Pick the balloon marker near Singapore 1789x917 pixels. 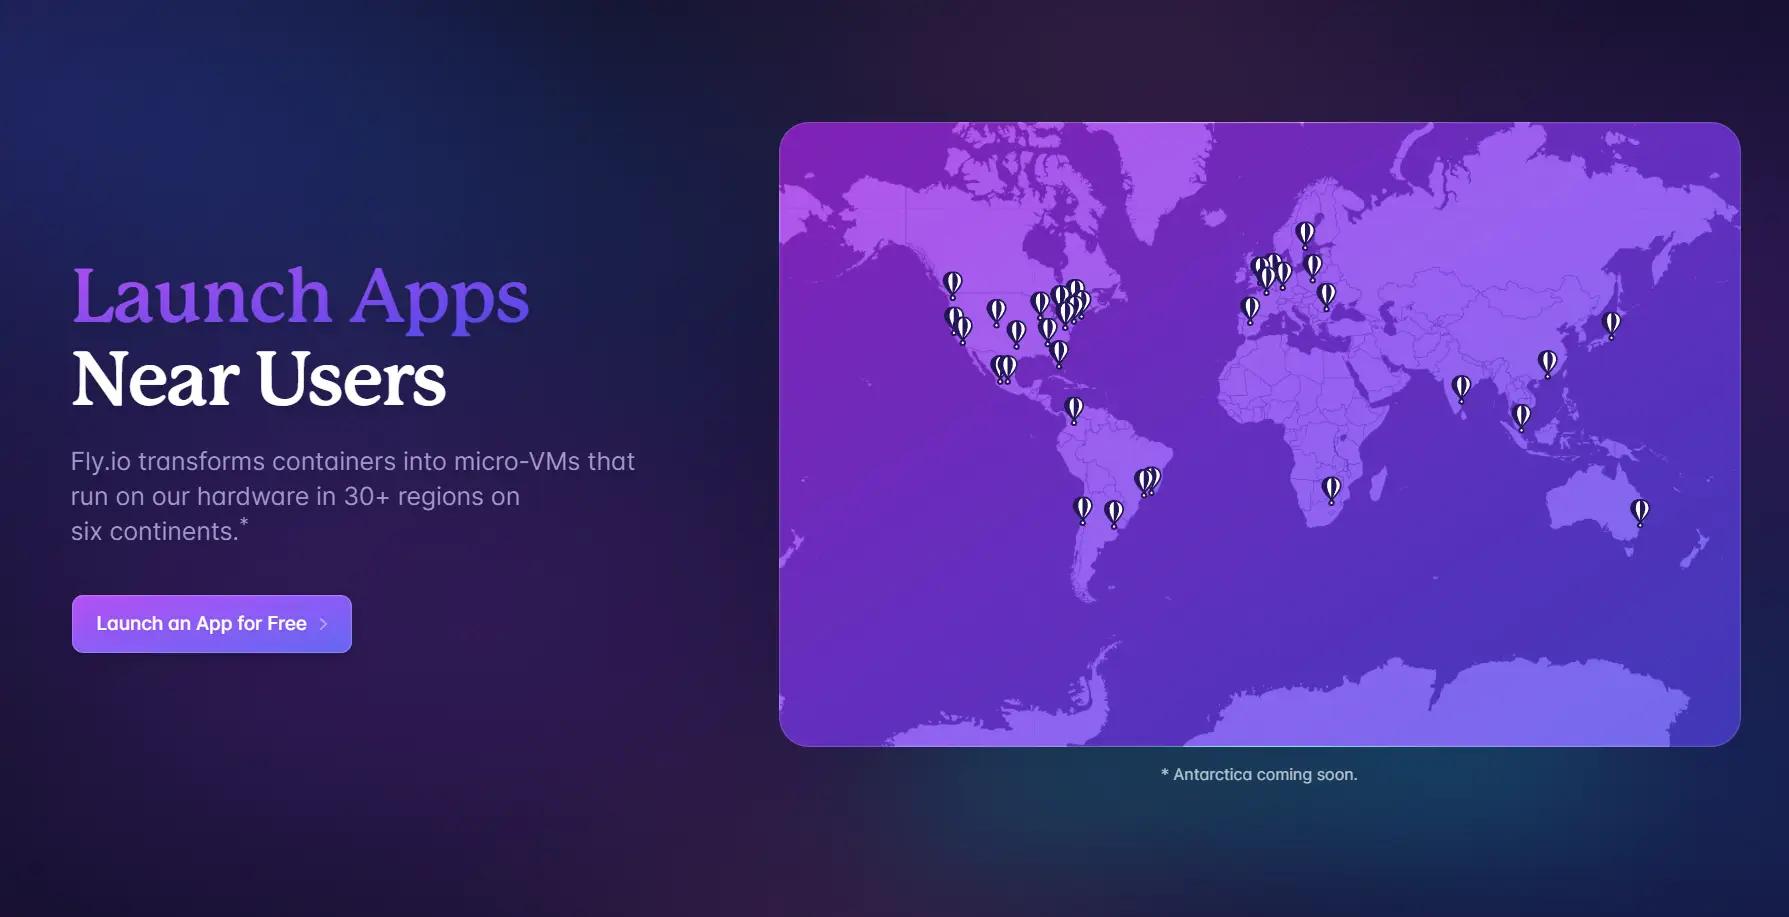tap(1521, 415)
